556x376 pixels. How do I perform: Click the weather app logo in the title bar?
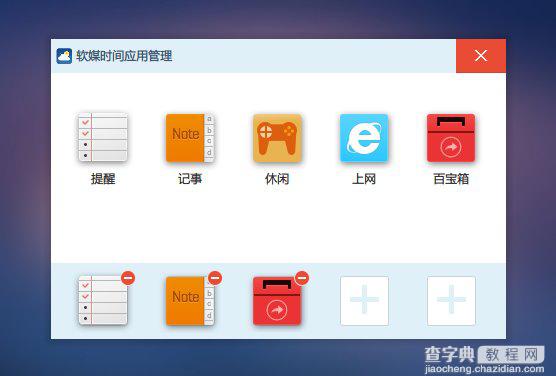pos(64,56)
